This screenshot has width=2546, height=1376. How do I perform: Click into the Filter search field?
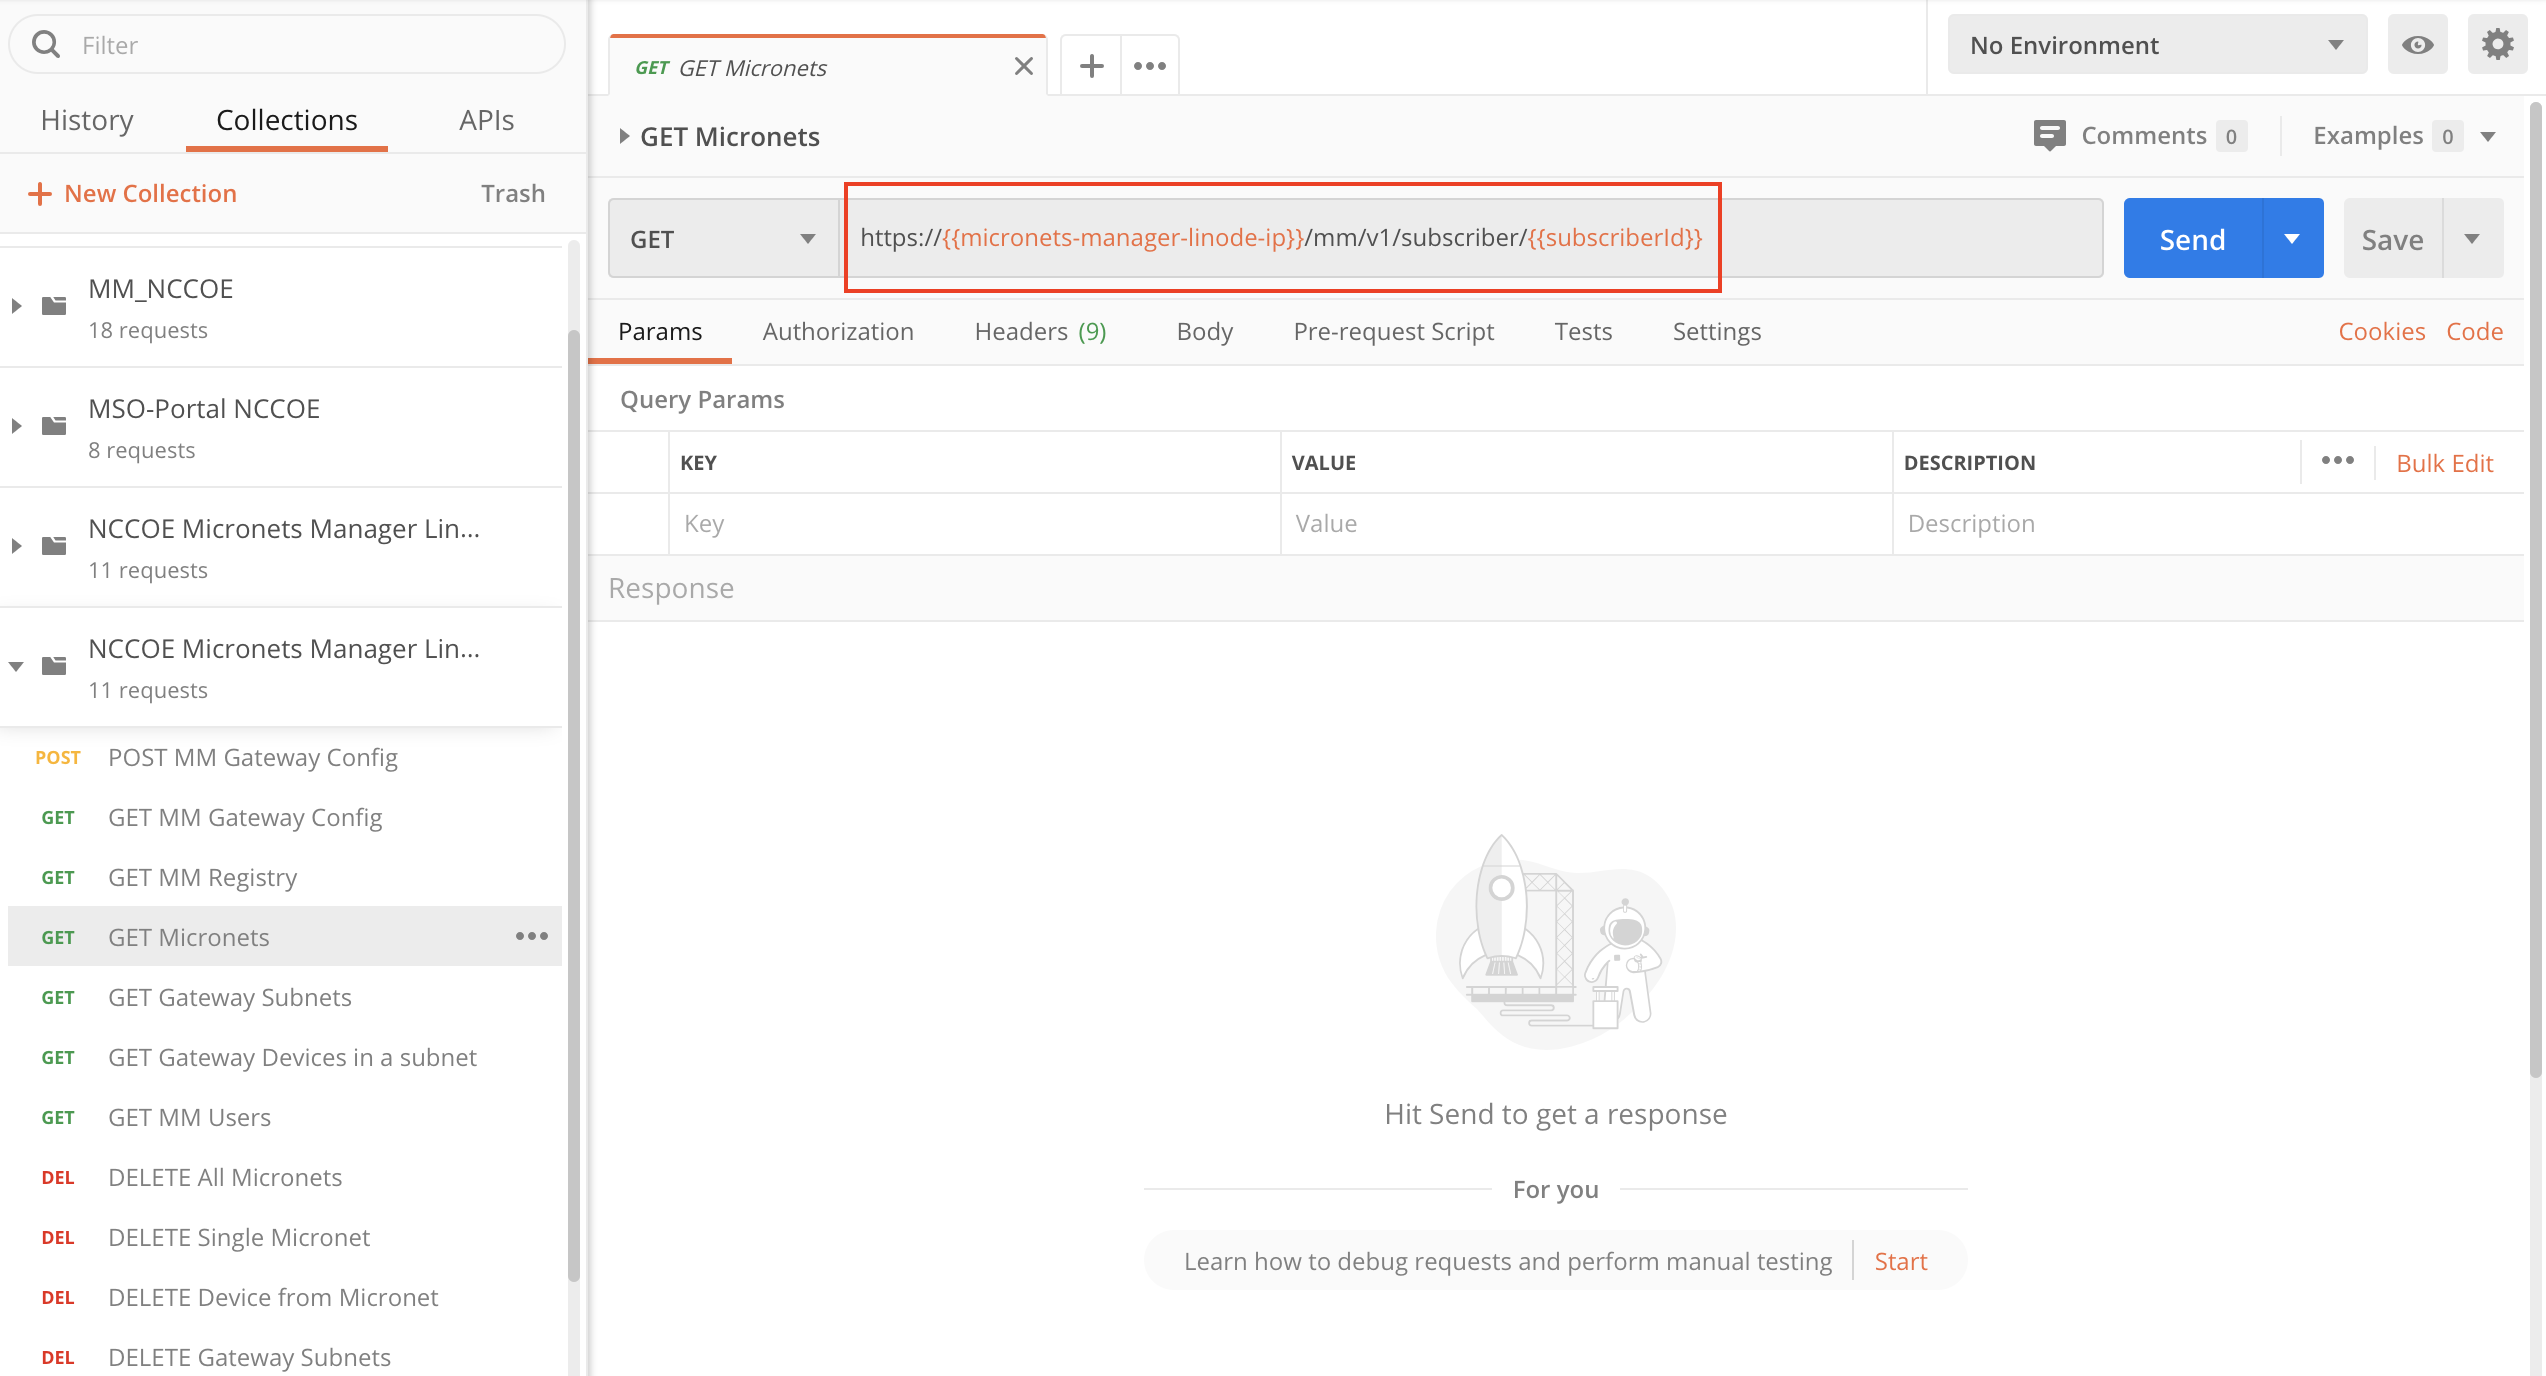[287, 44]
